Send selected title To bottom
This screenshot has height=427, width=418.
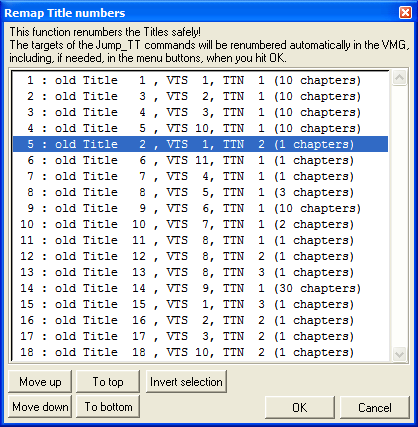click(108, 407)
